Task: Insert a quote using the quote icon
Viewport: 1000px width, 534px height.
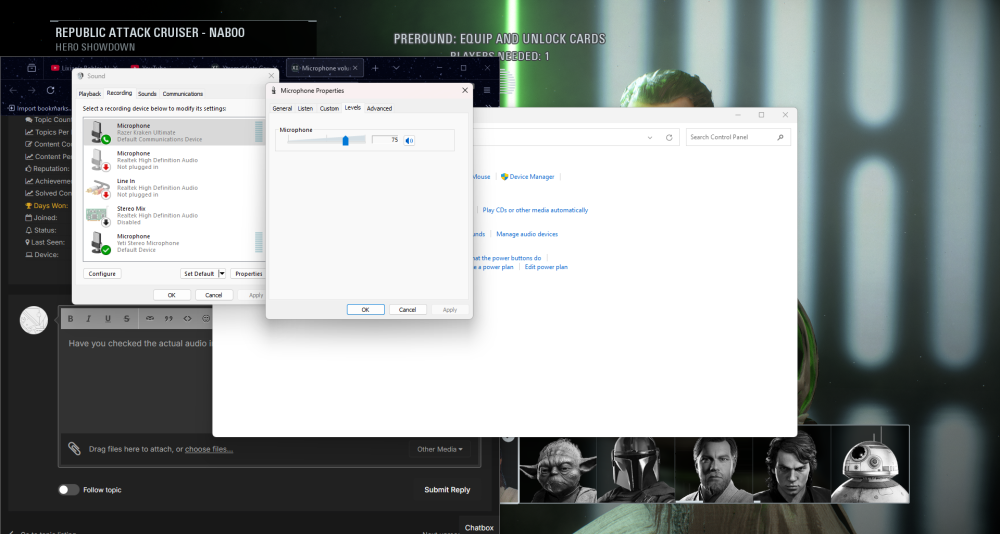Action: pyautogui.click(x=168, y=318)
